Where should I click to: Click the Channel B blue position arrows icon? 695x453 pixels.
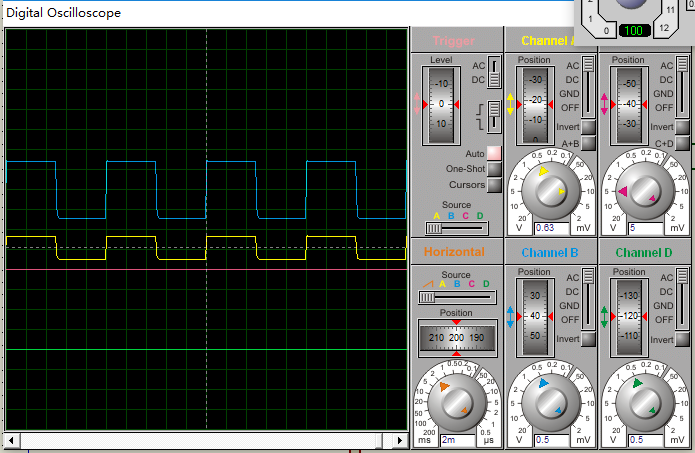(511, 316)
